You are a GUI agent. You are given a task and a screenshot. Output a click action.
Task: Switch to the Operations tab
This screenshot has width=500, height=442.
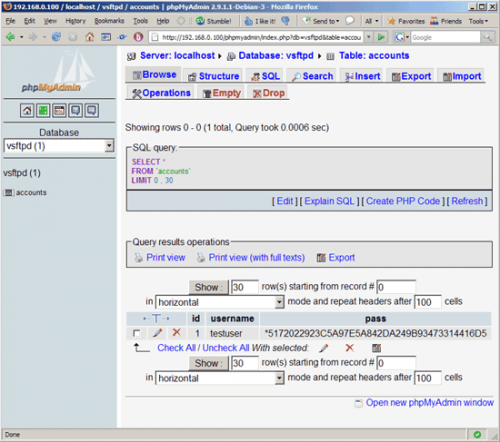point(161,93)
